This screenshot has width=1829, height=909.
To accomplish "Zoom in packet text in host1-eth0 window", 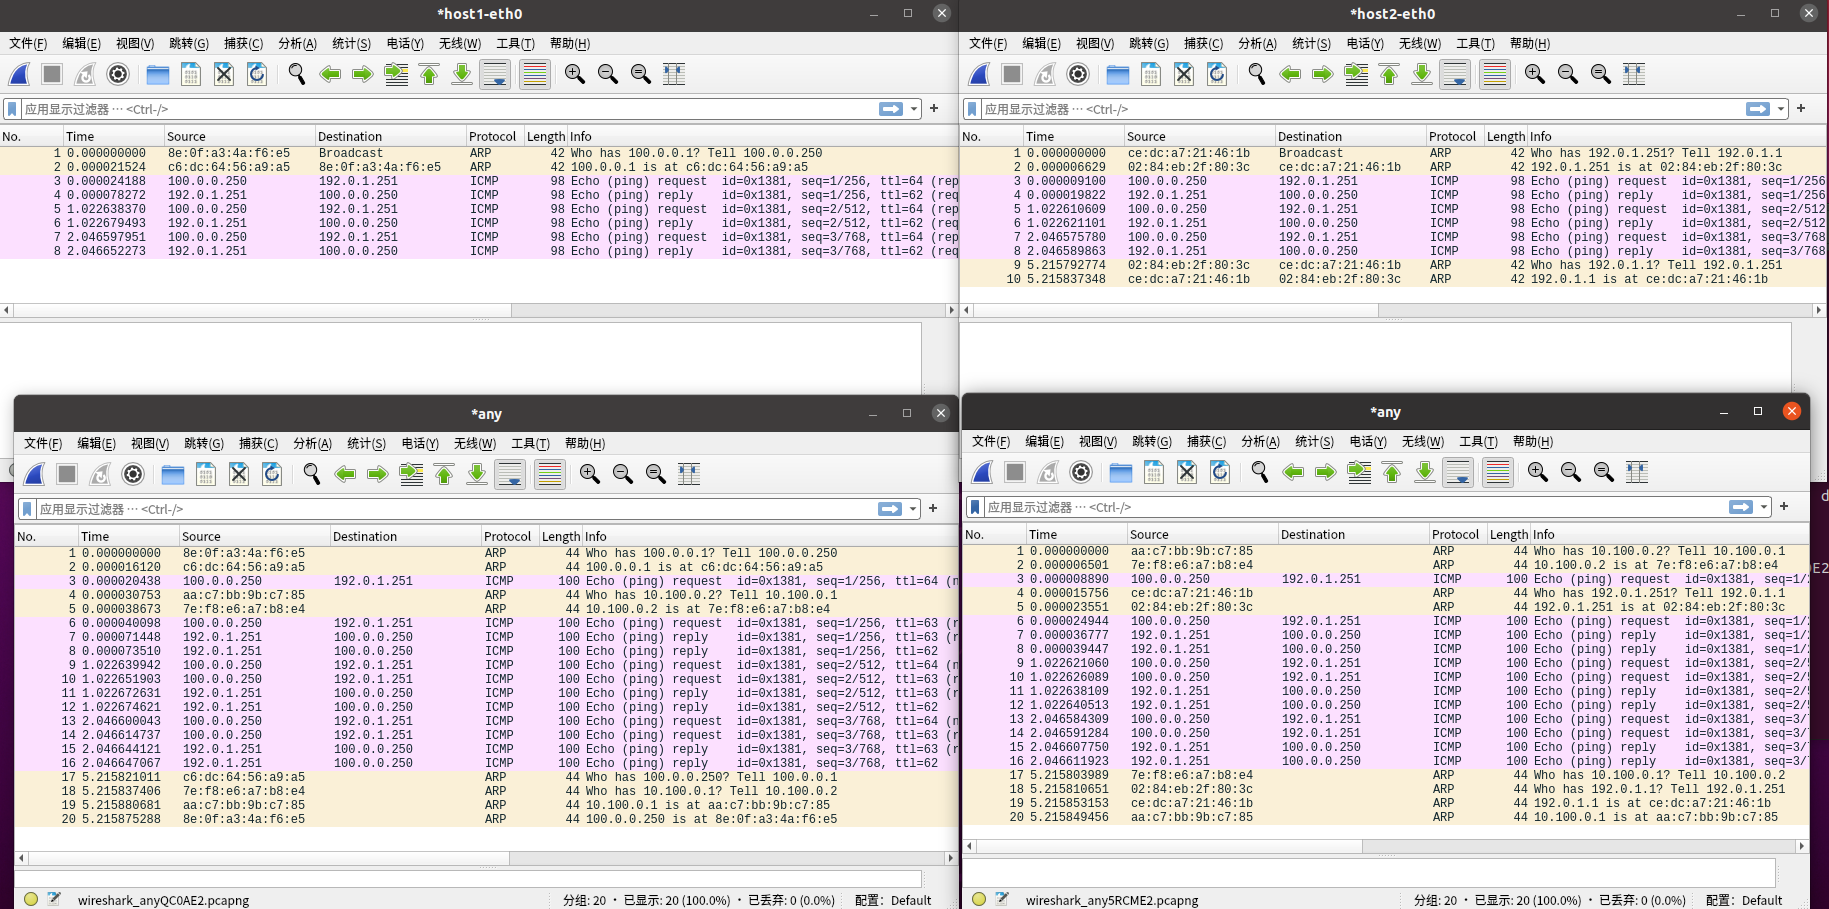I will [x=575, y=74].
